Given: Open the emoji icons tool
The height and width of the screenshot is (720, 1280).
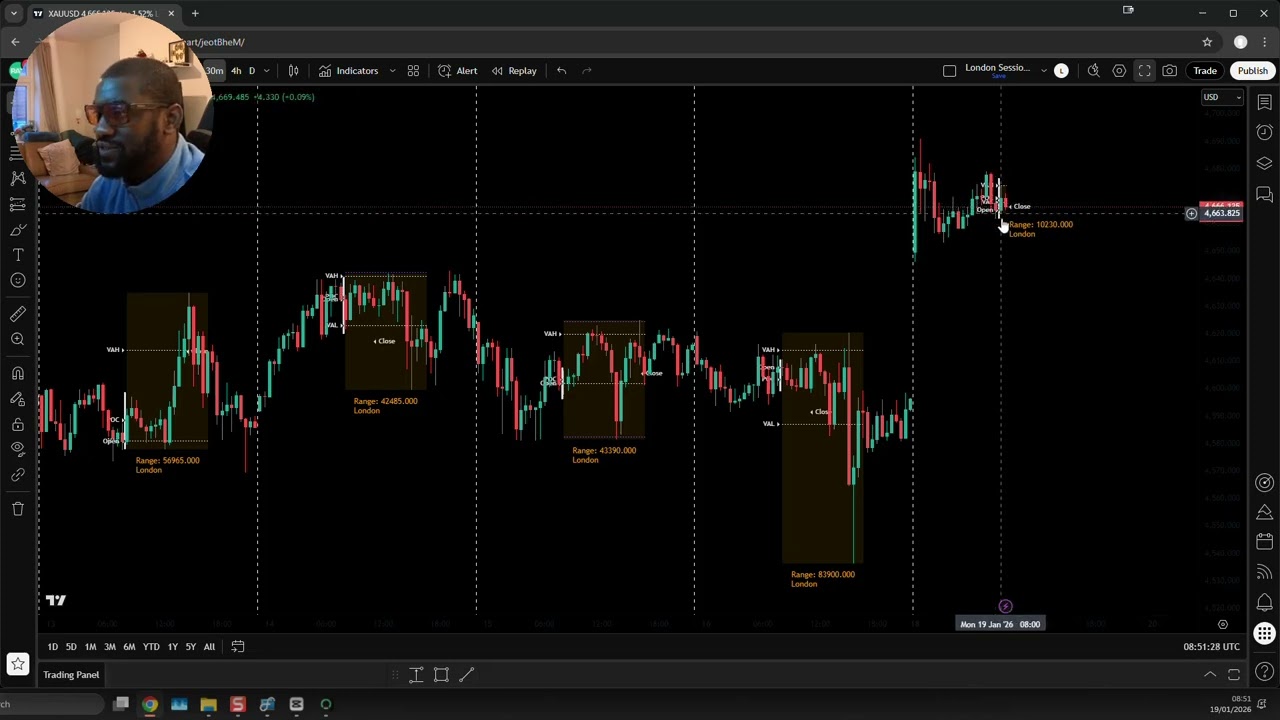Looking at the screenshot, I should 17,281.
